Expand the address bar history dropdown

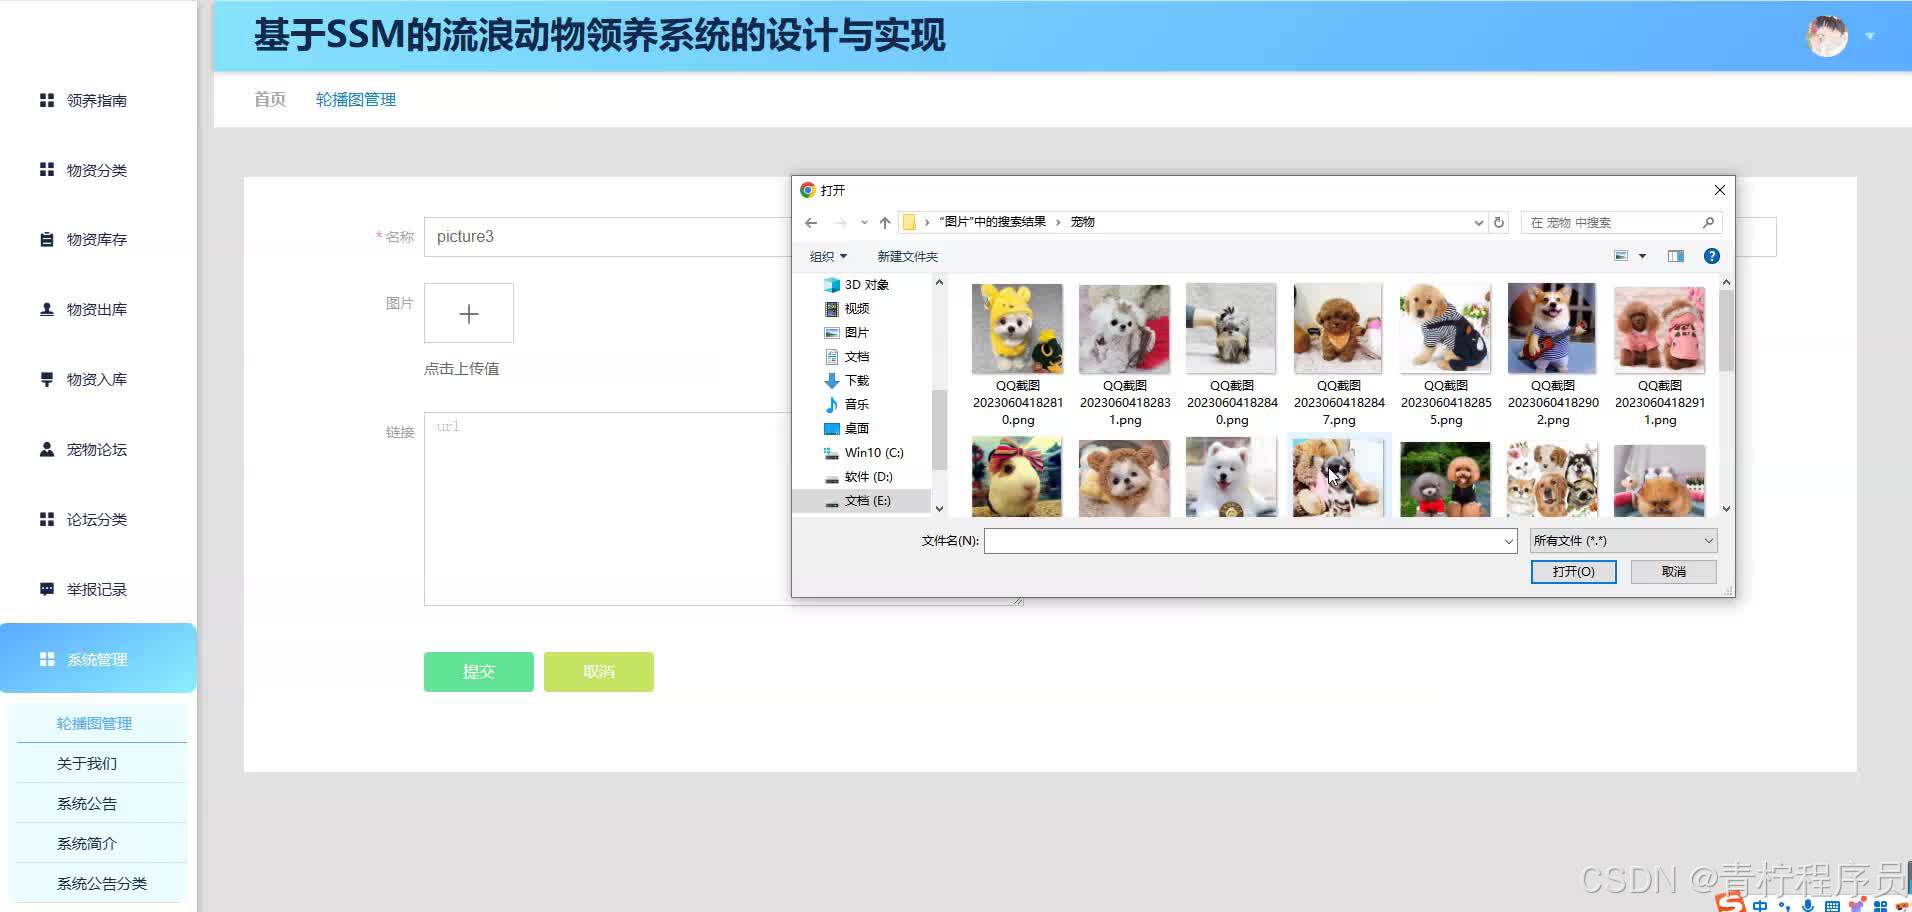point(1479,222)
